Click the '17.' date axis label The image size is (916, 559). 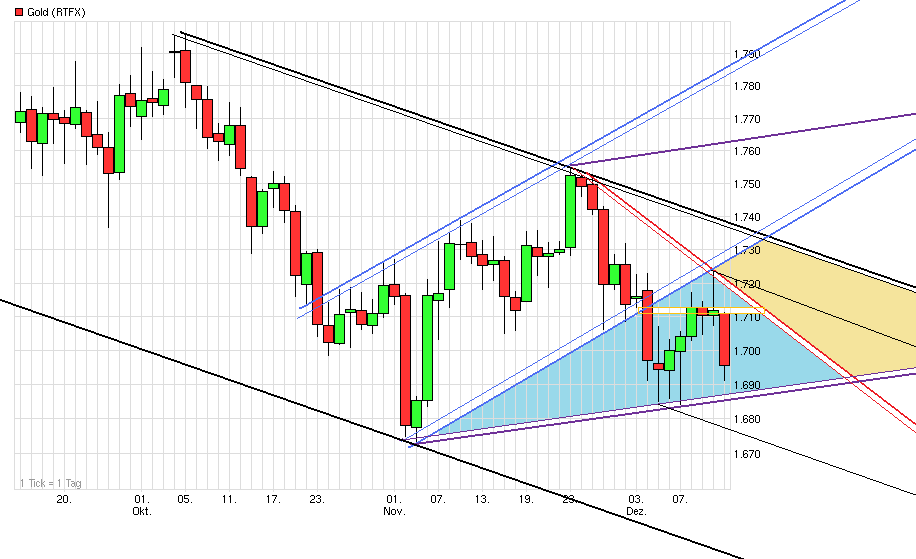click(273, 499)
